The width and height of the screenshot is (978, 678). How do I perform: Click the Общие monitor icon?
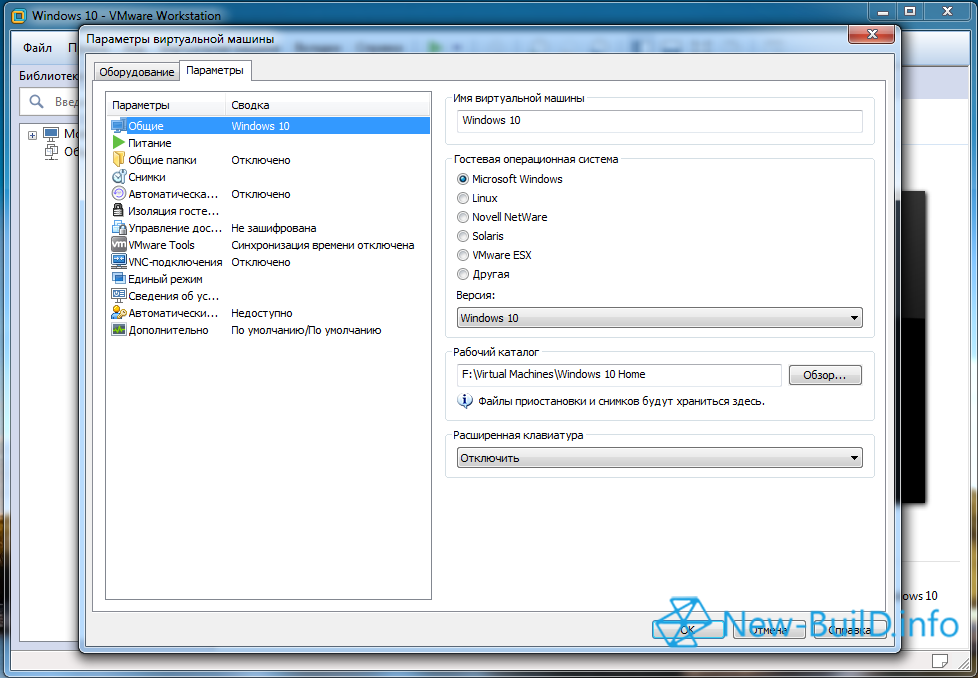point(119,125)
